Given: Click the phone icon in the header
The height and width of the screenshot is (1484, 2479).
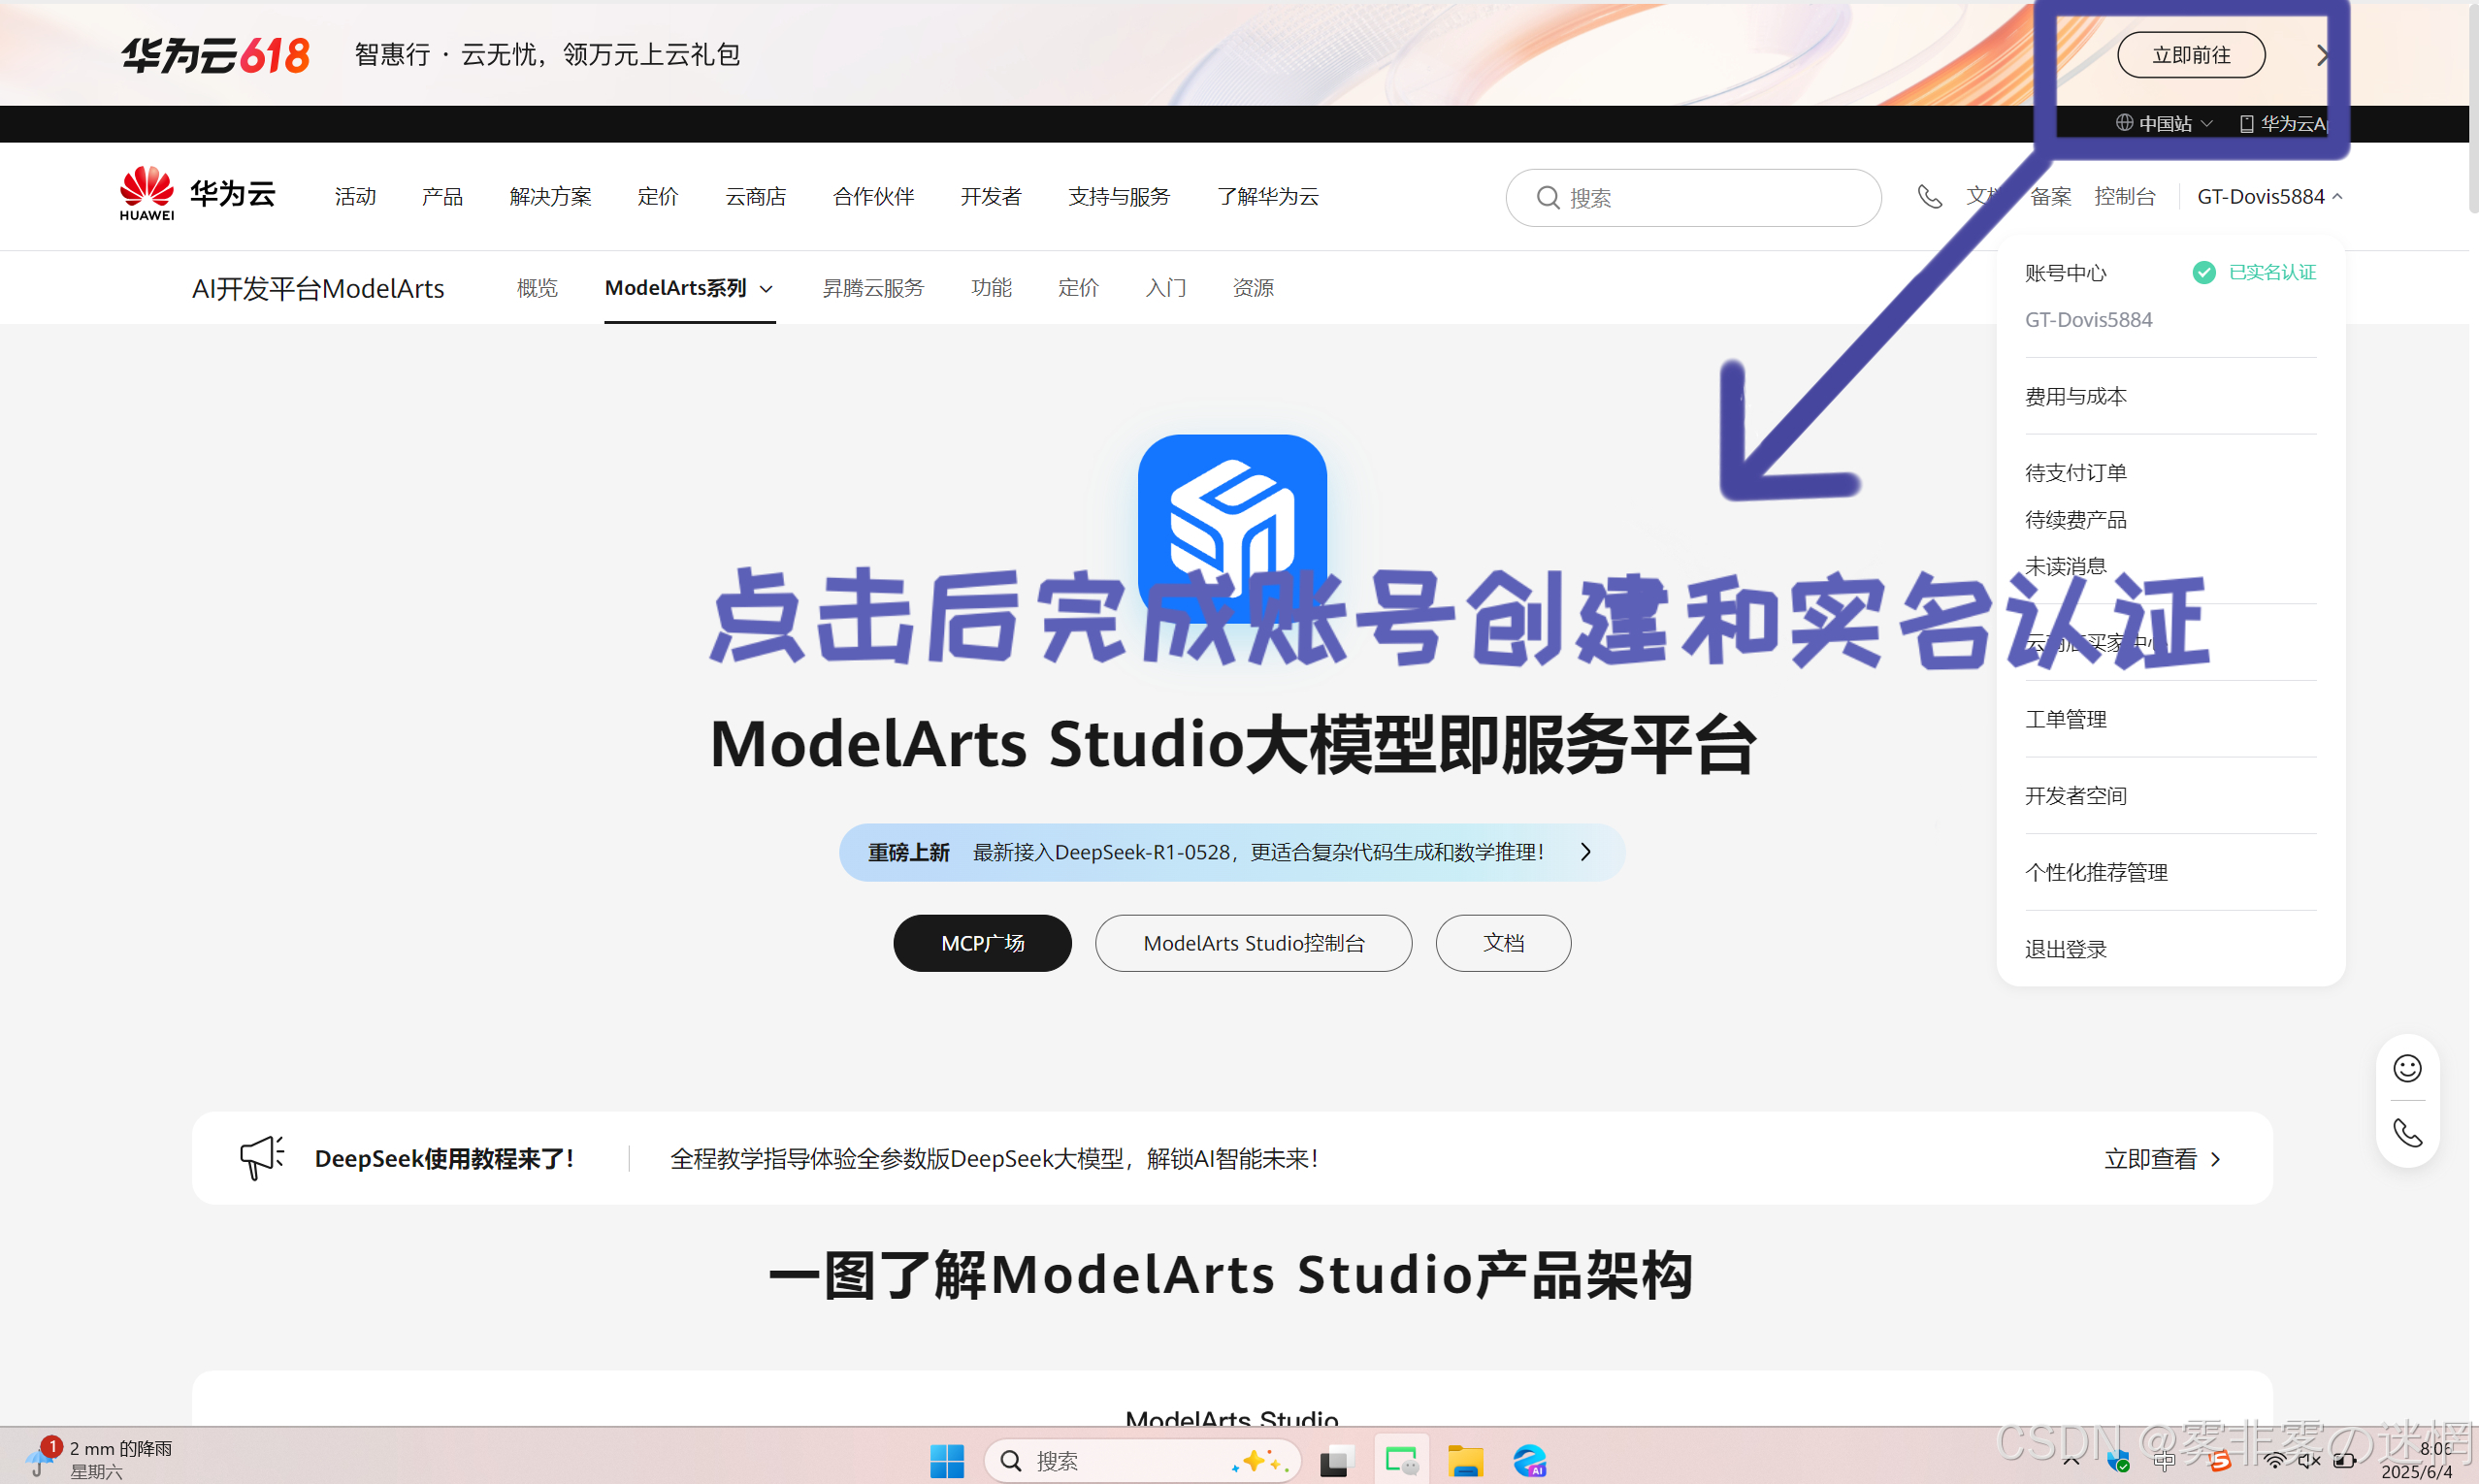Looking at the screenshot, I should (x=1929, y=197).
